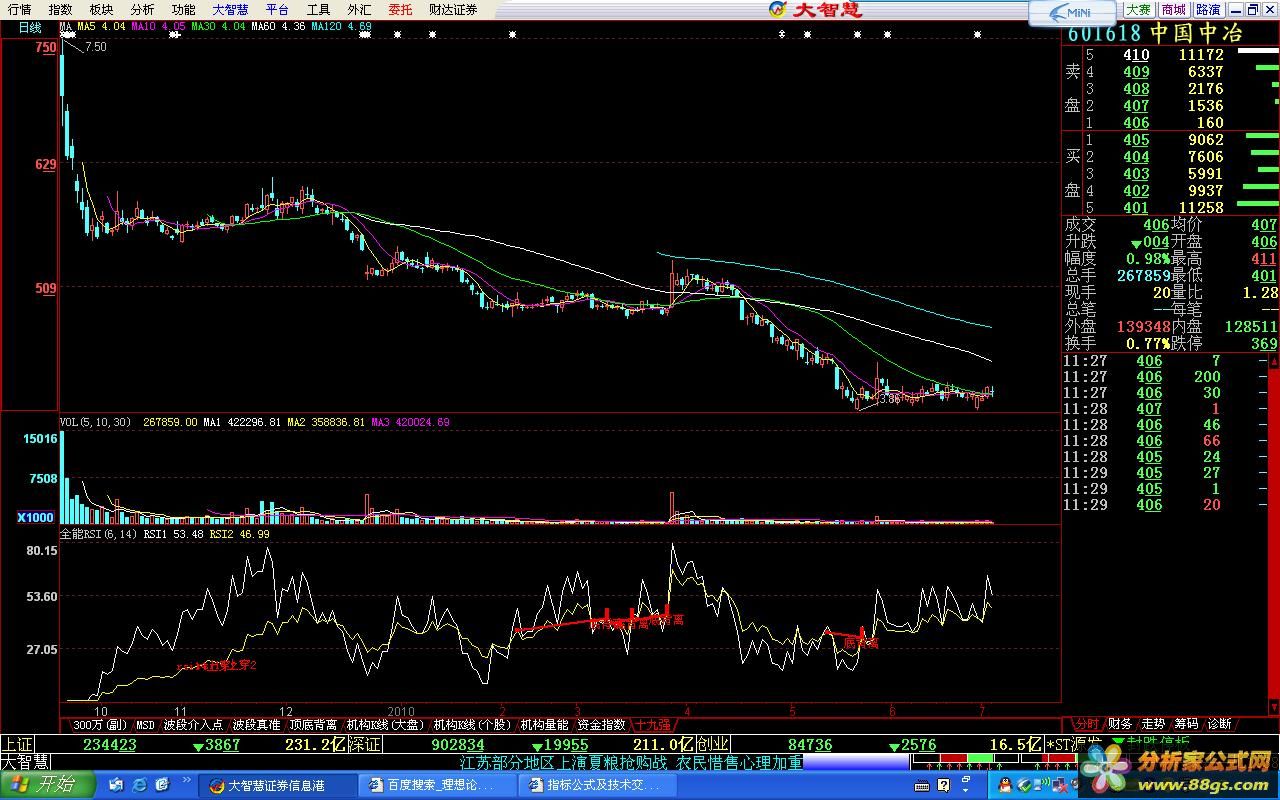Viewport: 1280px width, 800px height.
Task: Click the scrolling news ticker 江苏部分地区
Action: [x=630, y=763]
